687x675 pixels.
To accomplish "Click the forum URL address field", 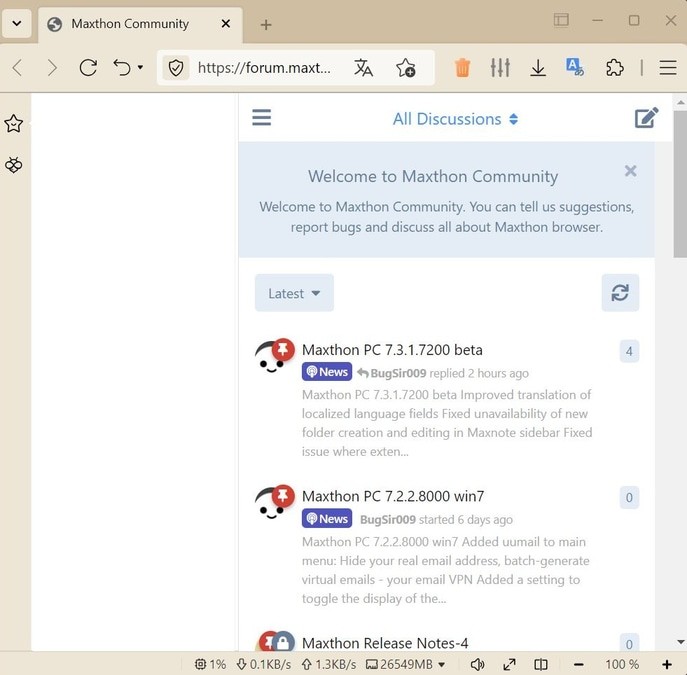I will click(x=264, y=68).
